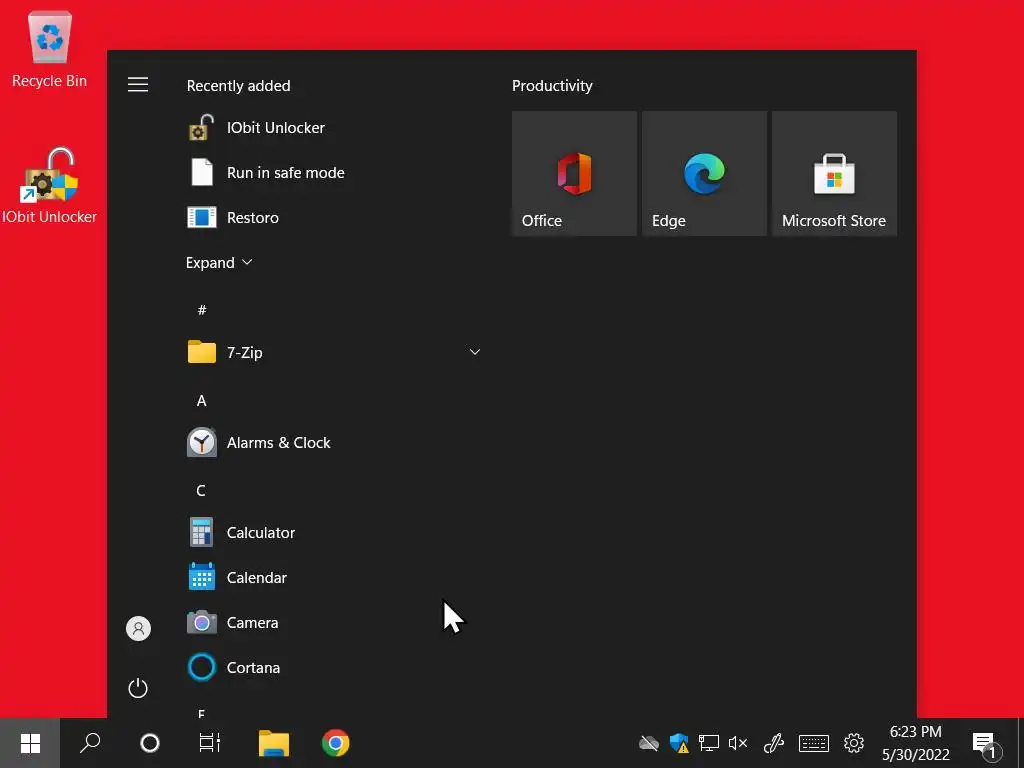Viewport: 1024px width, 768px height.
Task: Open the 7-Zip folder entry
Action: (334, 353)
